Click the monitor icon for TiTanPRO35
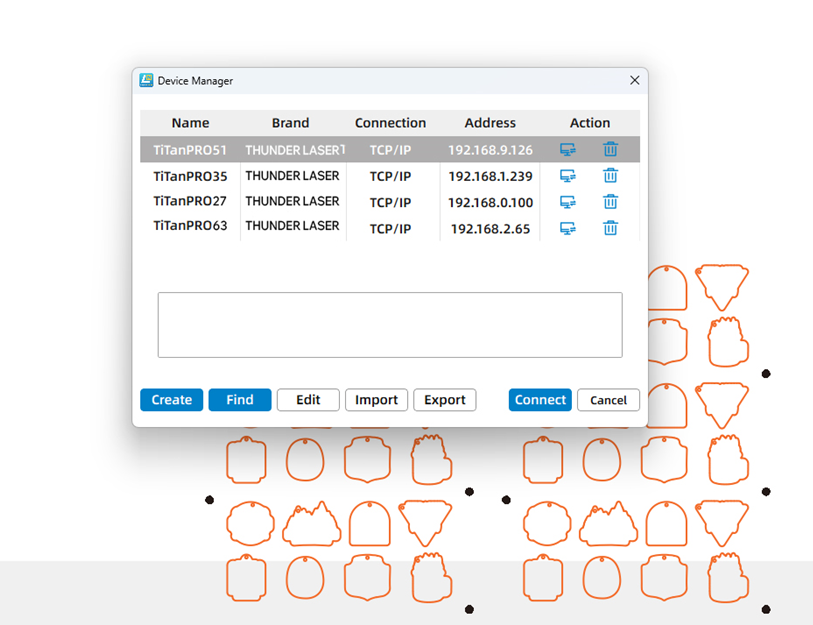The image size is (813, 625). pos(567,176)
